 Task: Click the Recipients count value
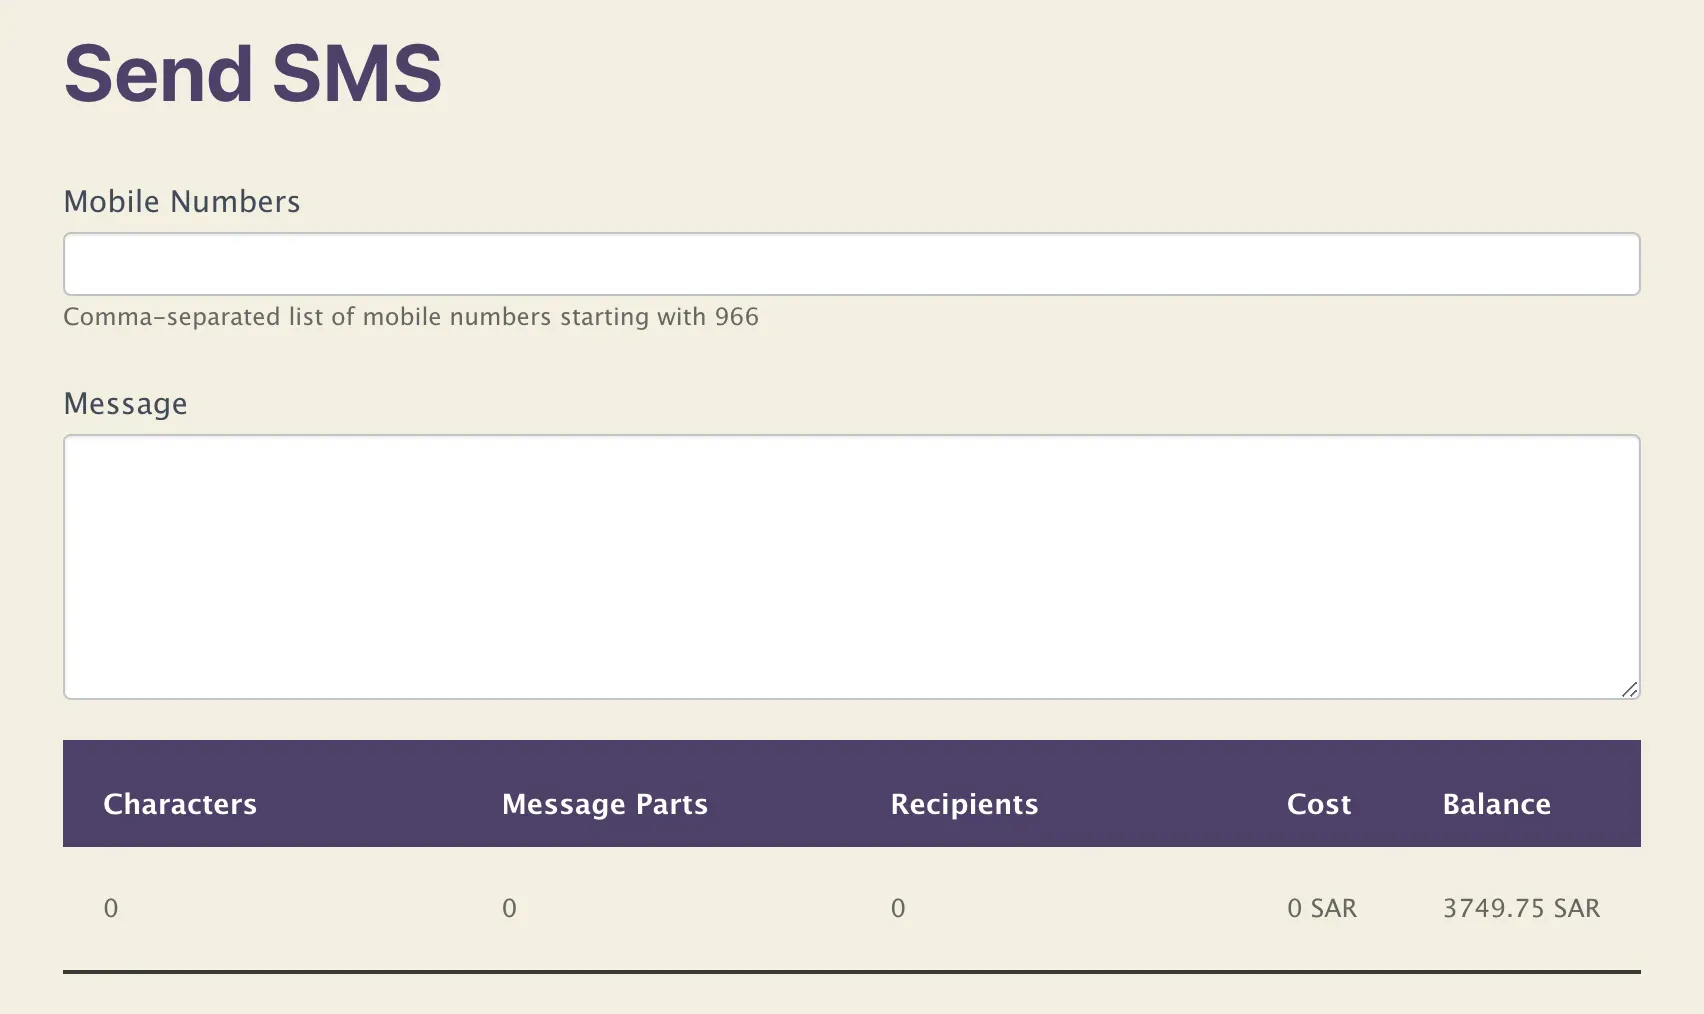(898, 908)
